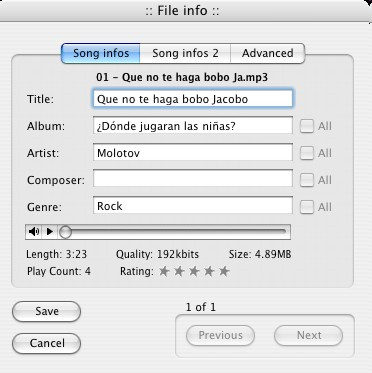Image resolution: width=372 pixels, height=373 pixels.
Task: Click the playback position slider knob
Action: click(66, 232)
